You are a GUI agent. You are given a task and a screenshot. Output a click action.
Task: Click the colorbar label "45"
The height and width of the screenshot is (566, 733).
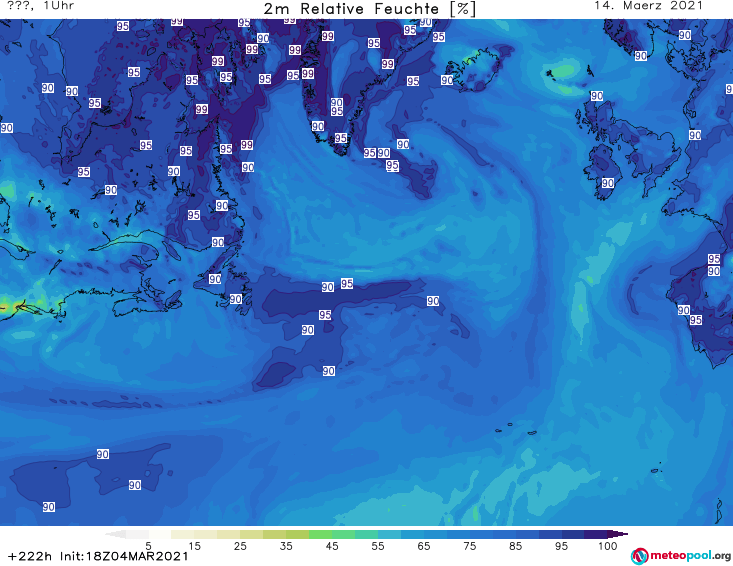click(x=331, y=546)
